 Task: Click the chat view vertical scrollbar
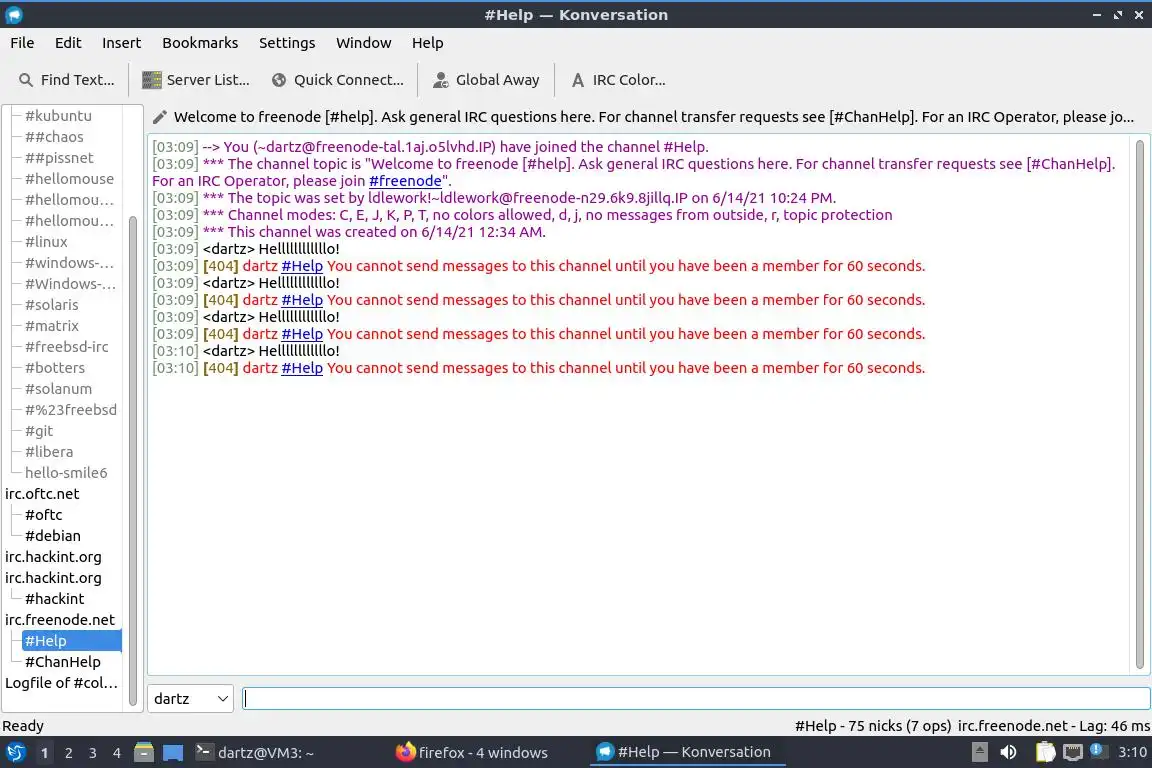pyautogui.click(x=1140, y=404)
